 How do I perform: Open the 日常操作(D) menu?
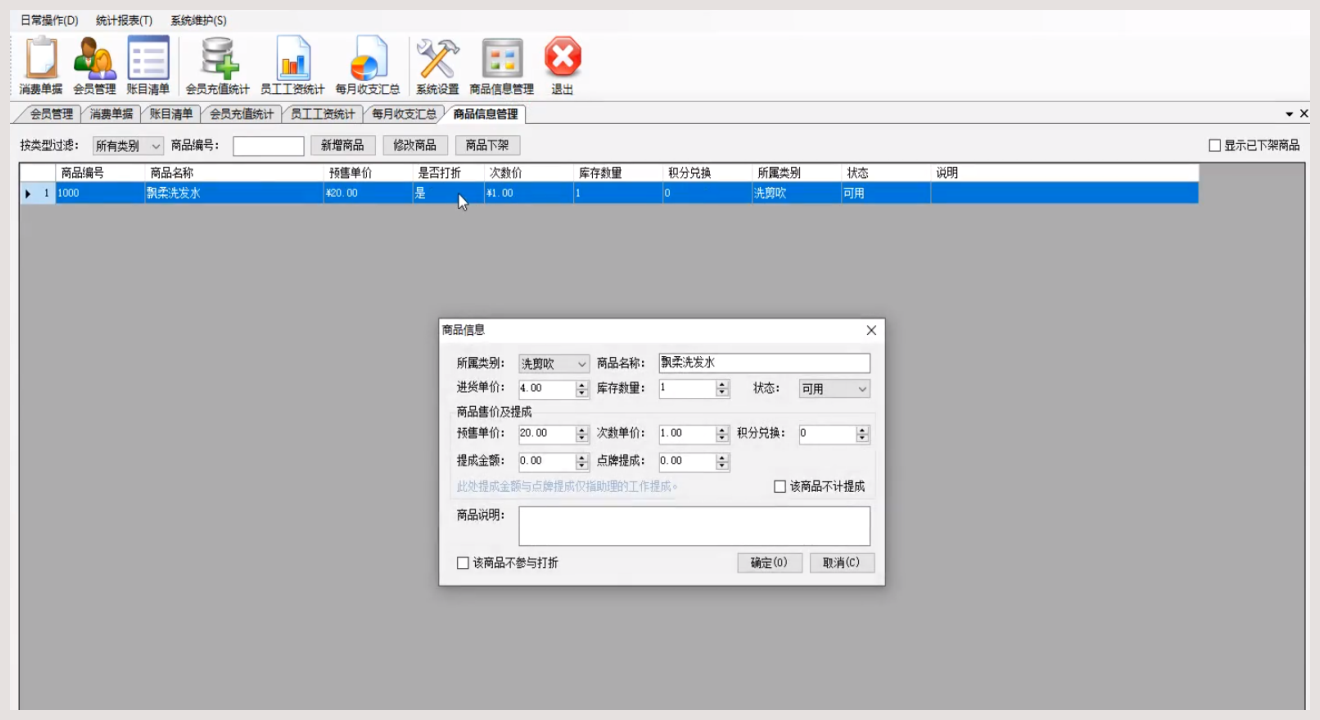pyautogui.click(x=49, y=20)
